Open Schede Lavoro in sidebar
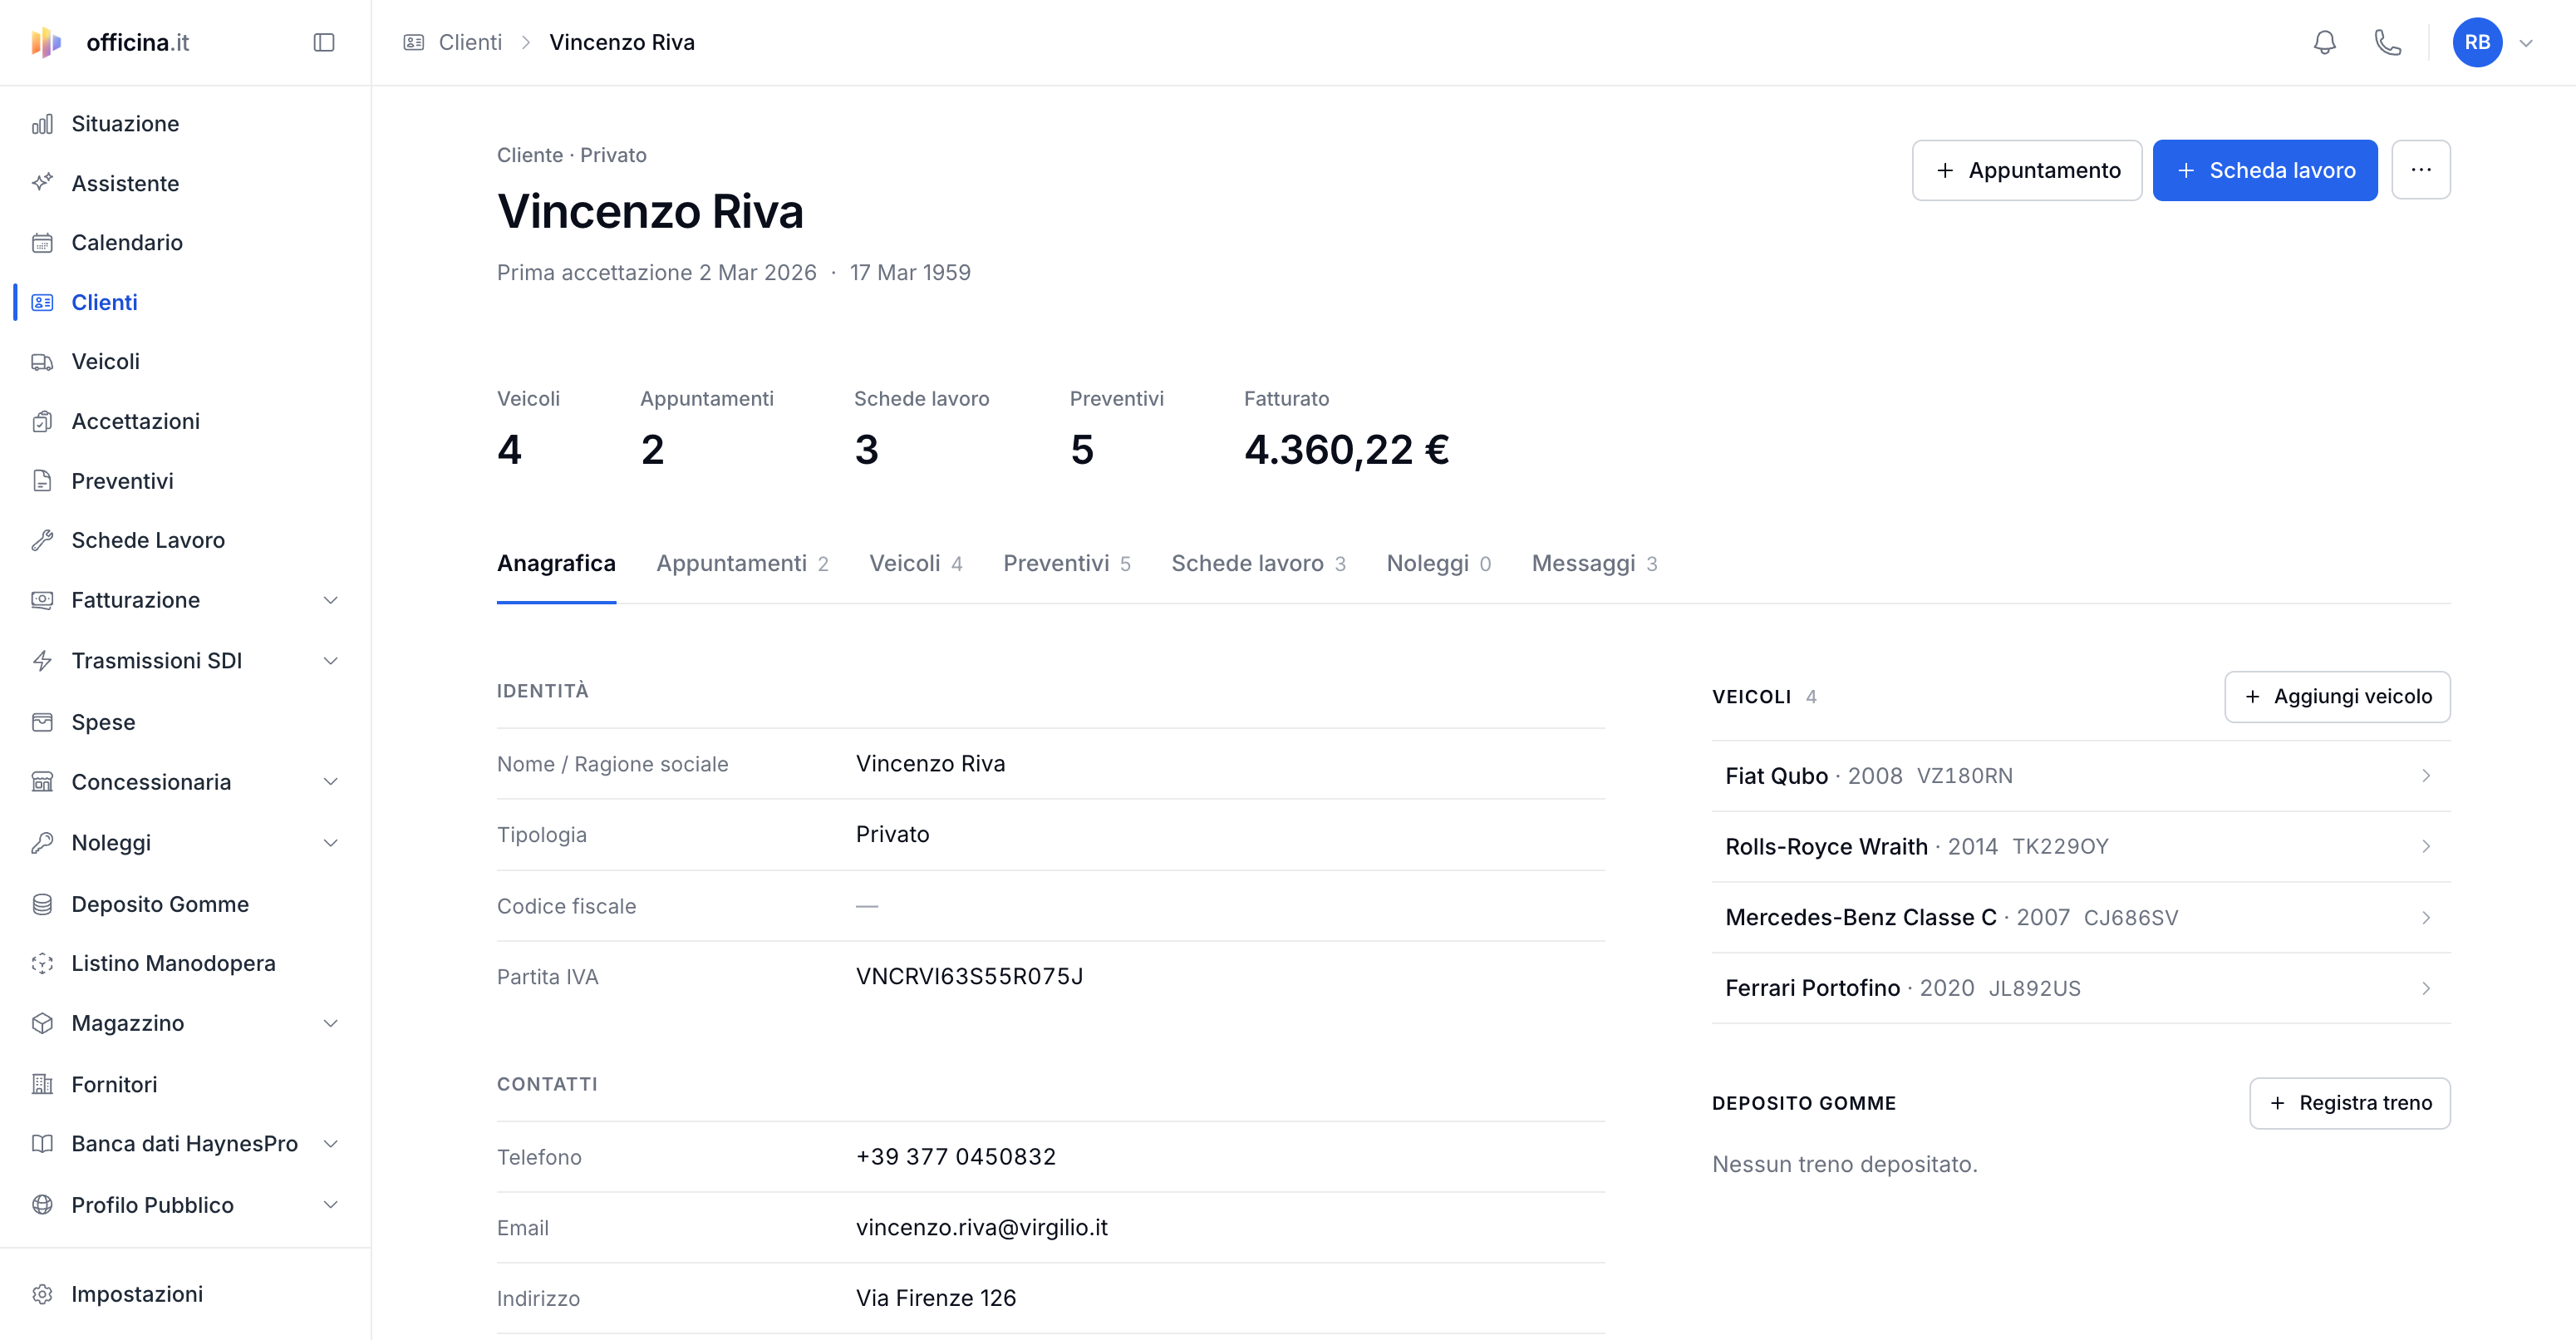Screen dimensions: 2576x1340 (185, 540)
